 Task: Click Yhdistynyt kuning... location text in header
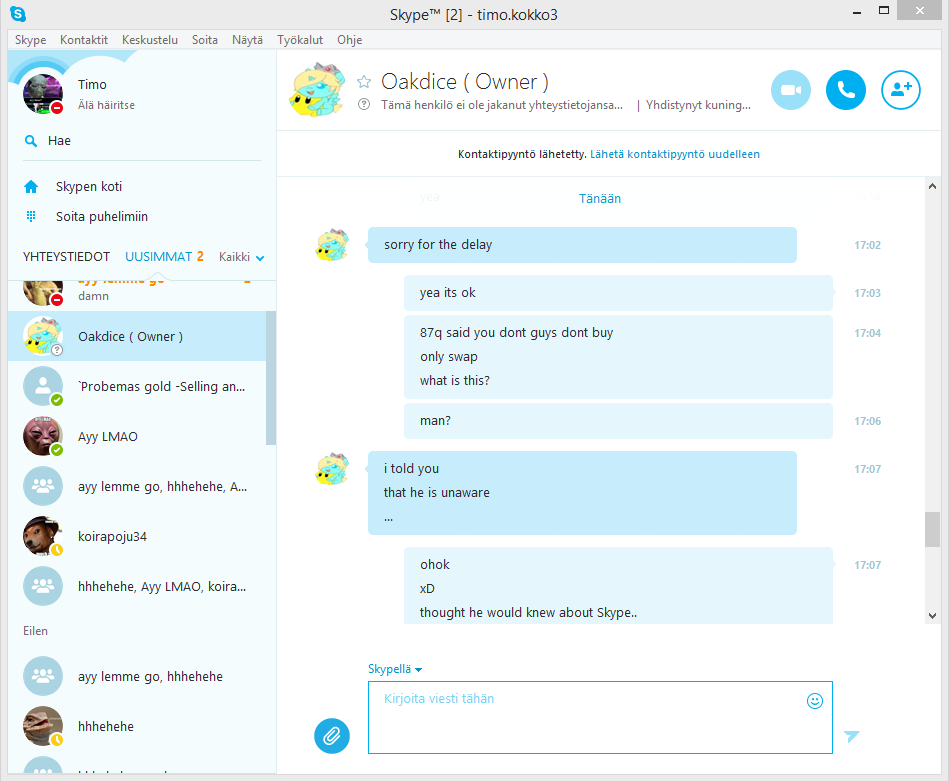coord(698,105)
